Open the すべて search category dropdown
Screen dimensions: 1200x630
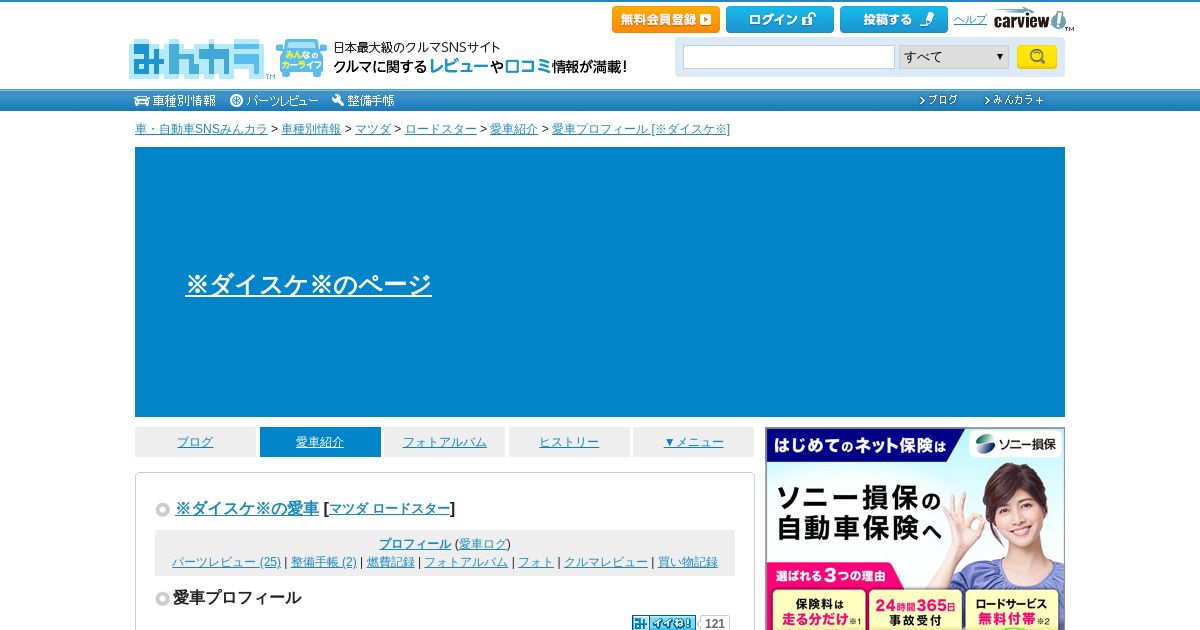[954, 57]
